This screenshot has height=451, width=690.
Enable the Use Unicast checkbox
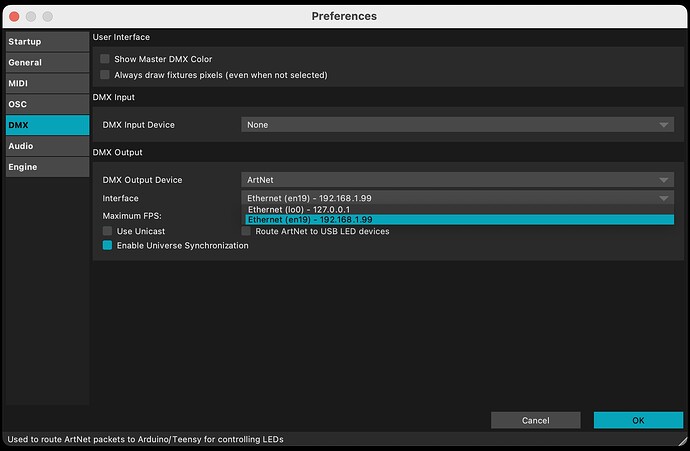click(x=108, y=231)
